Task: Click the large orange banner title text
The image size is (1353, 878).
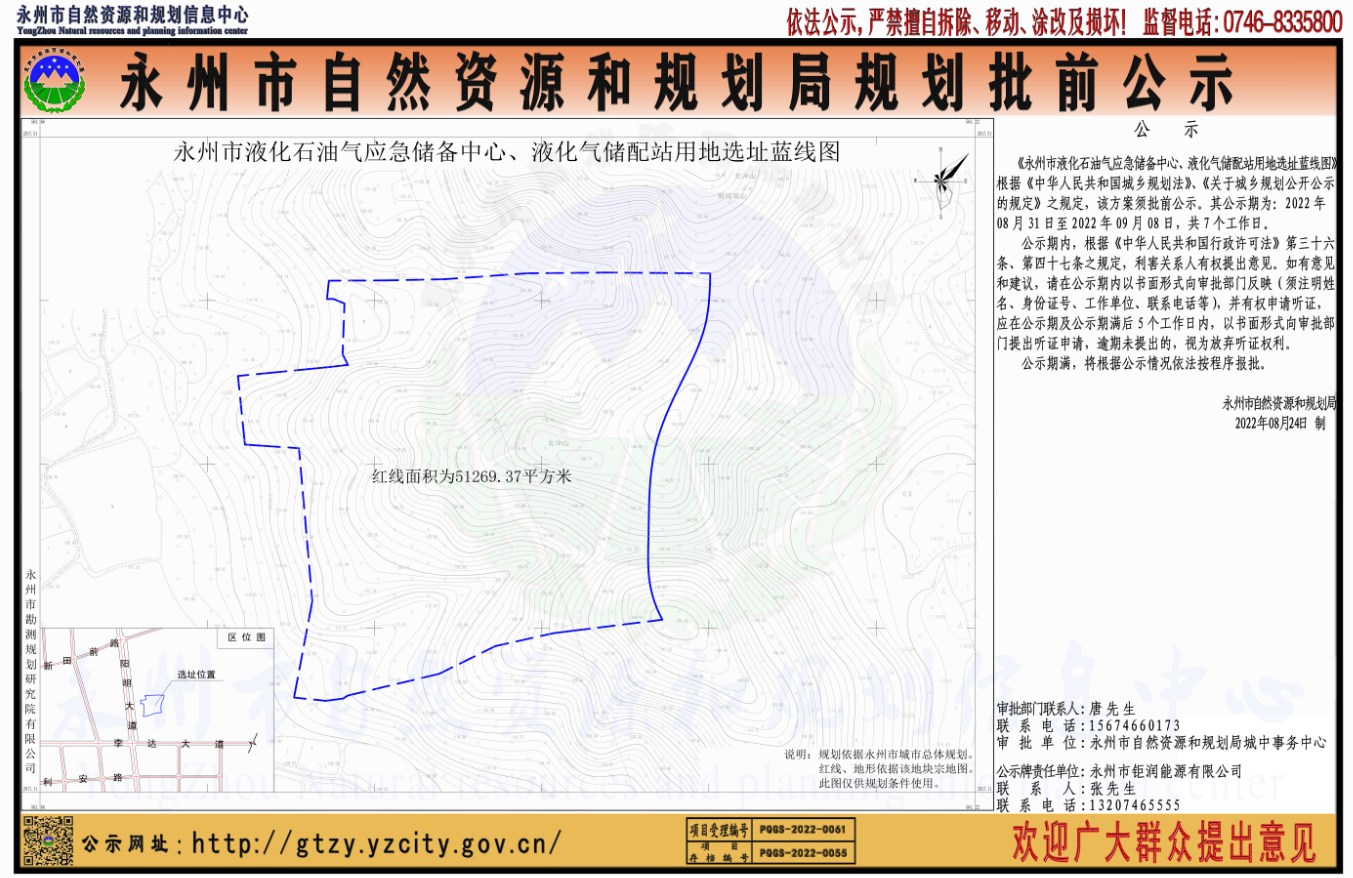Action: [676, 82]
